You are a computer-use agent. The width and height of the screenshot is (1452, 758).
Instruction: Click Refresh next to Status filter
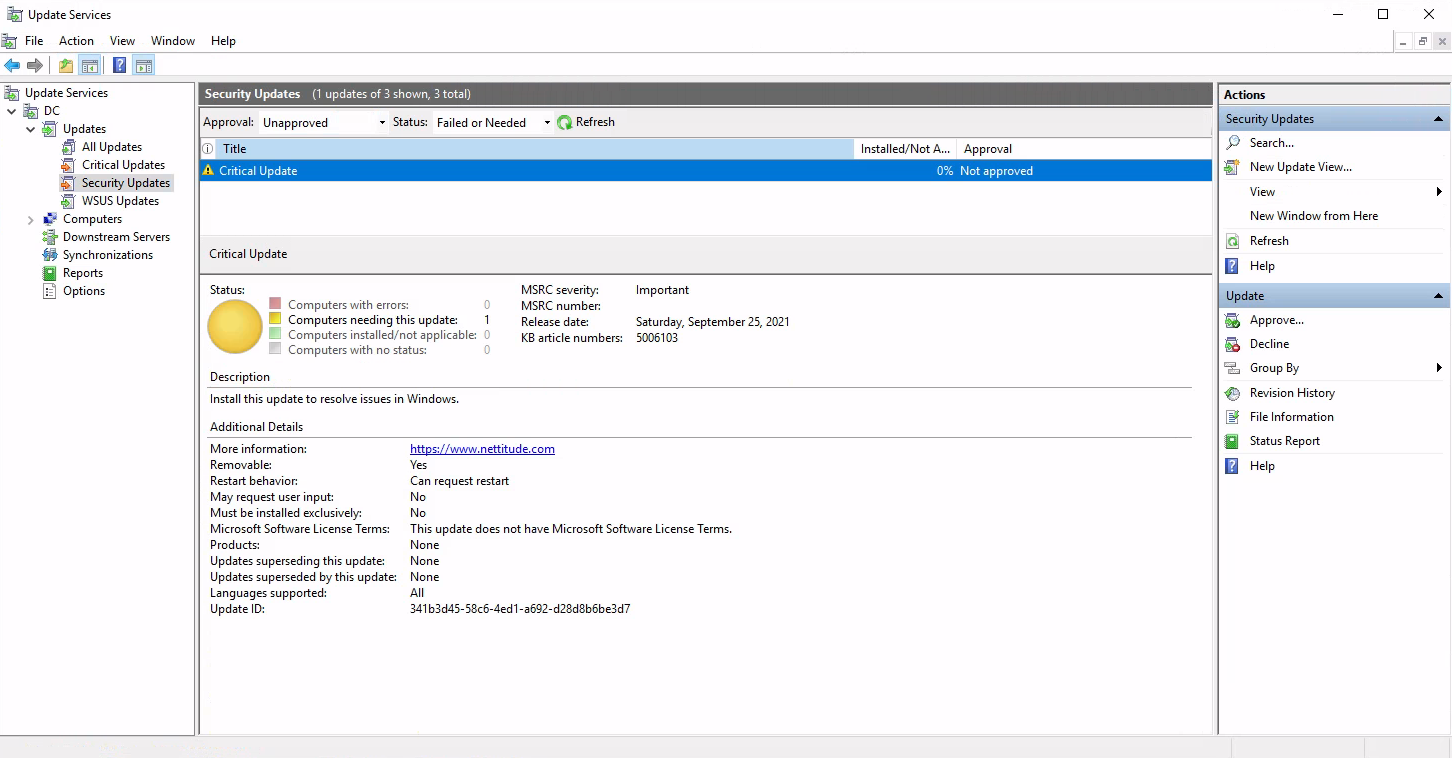586,122
